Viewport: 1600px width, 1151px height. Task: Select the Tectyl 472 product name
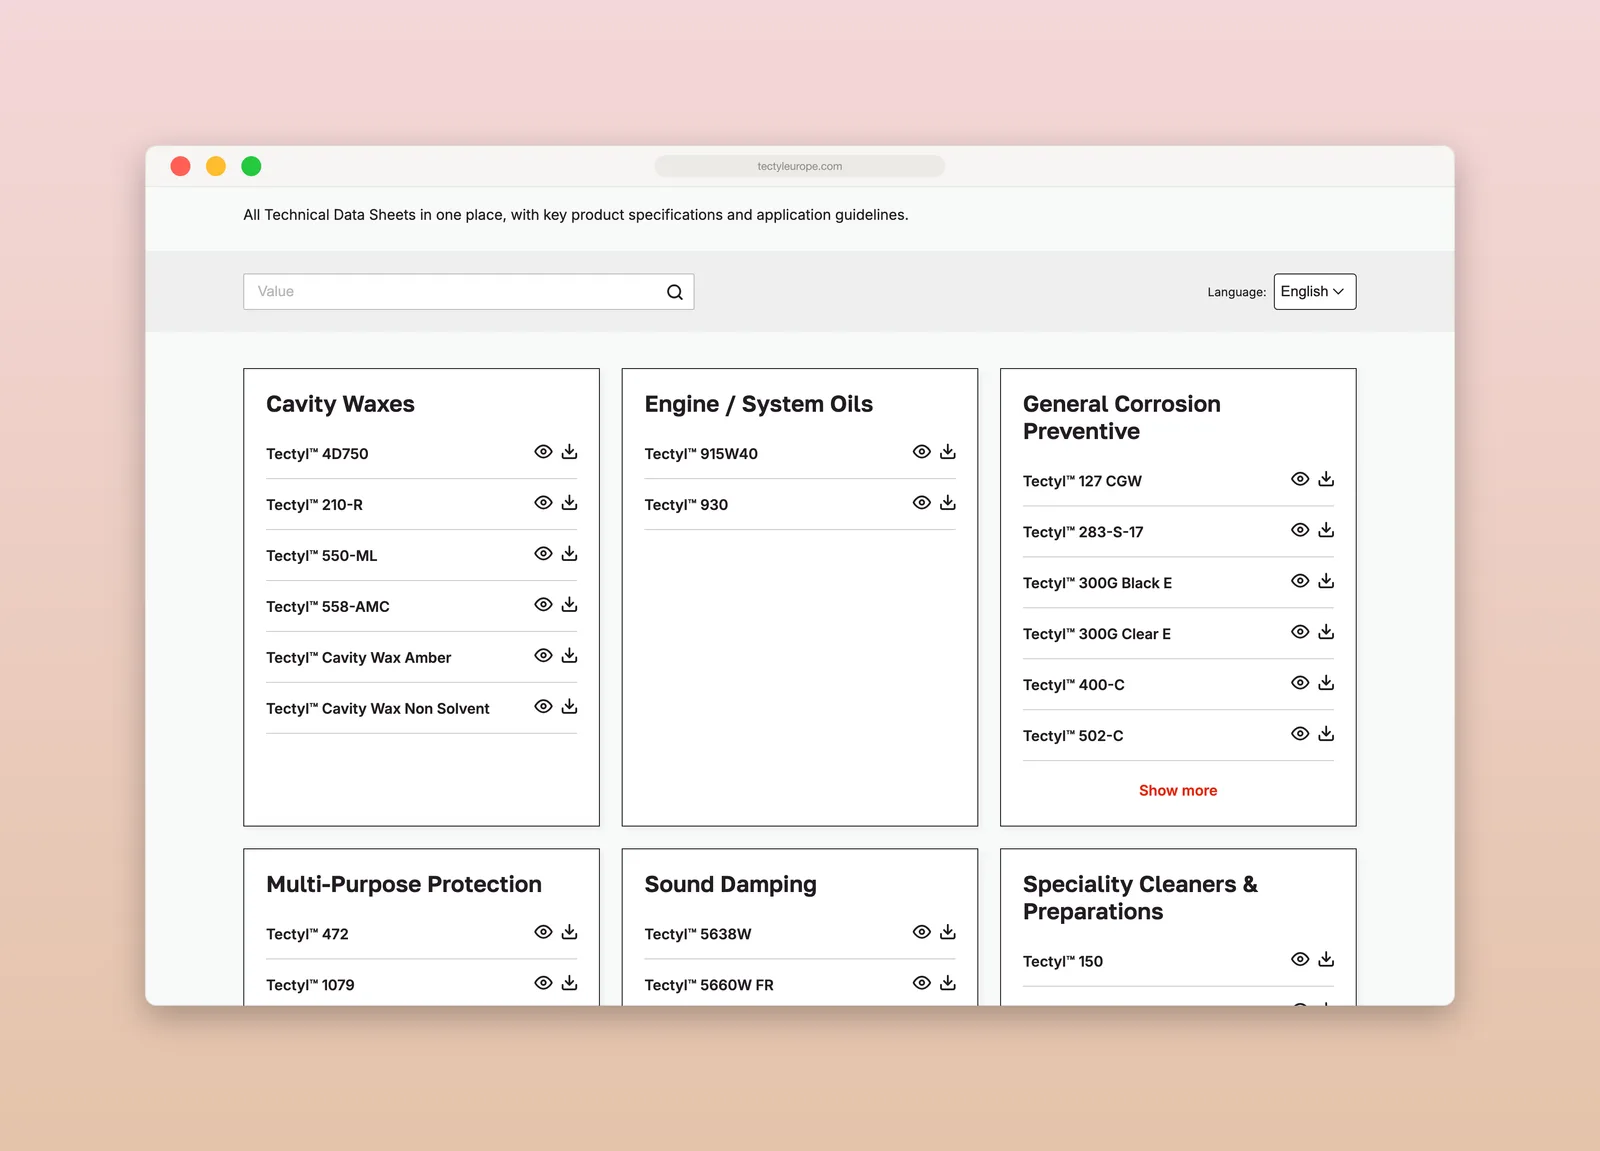click(307, 934)
